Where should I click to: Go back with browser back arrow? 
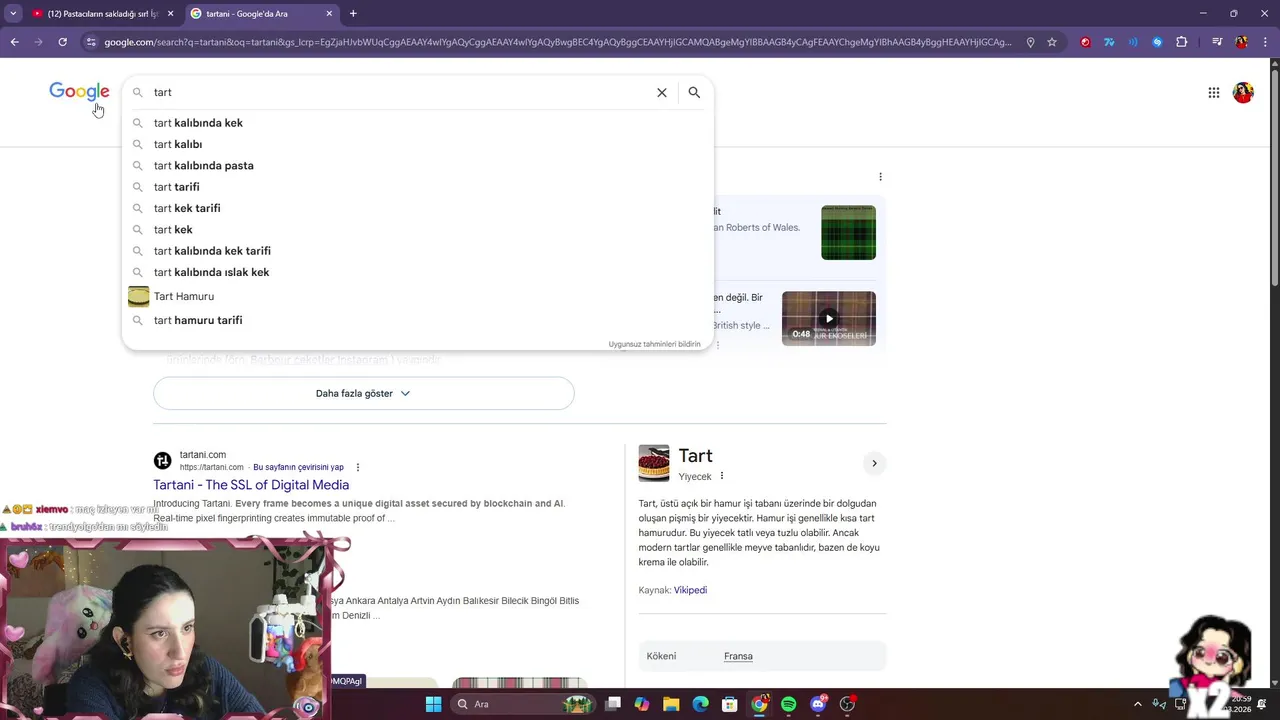coord(14,42)
